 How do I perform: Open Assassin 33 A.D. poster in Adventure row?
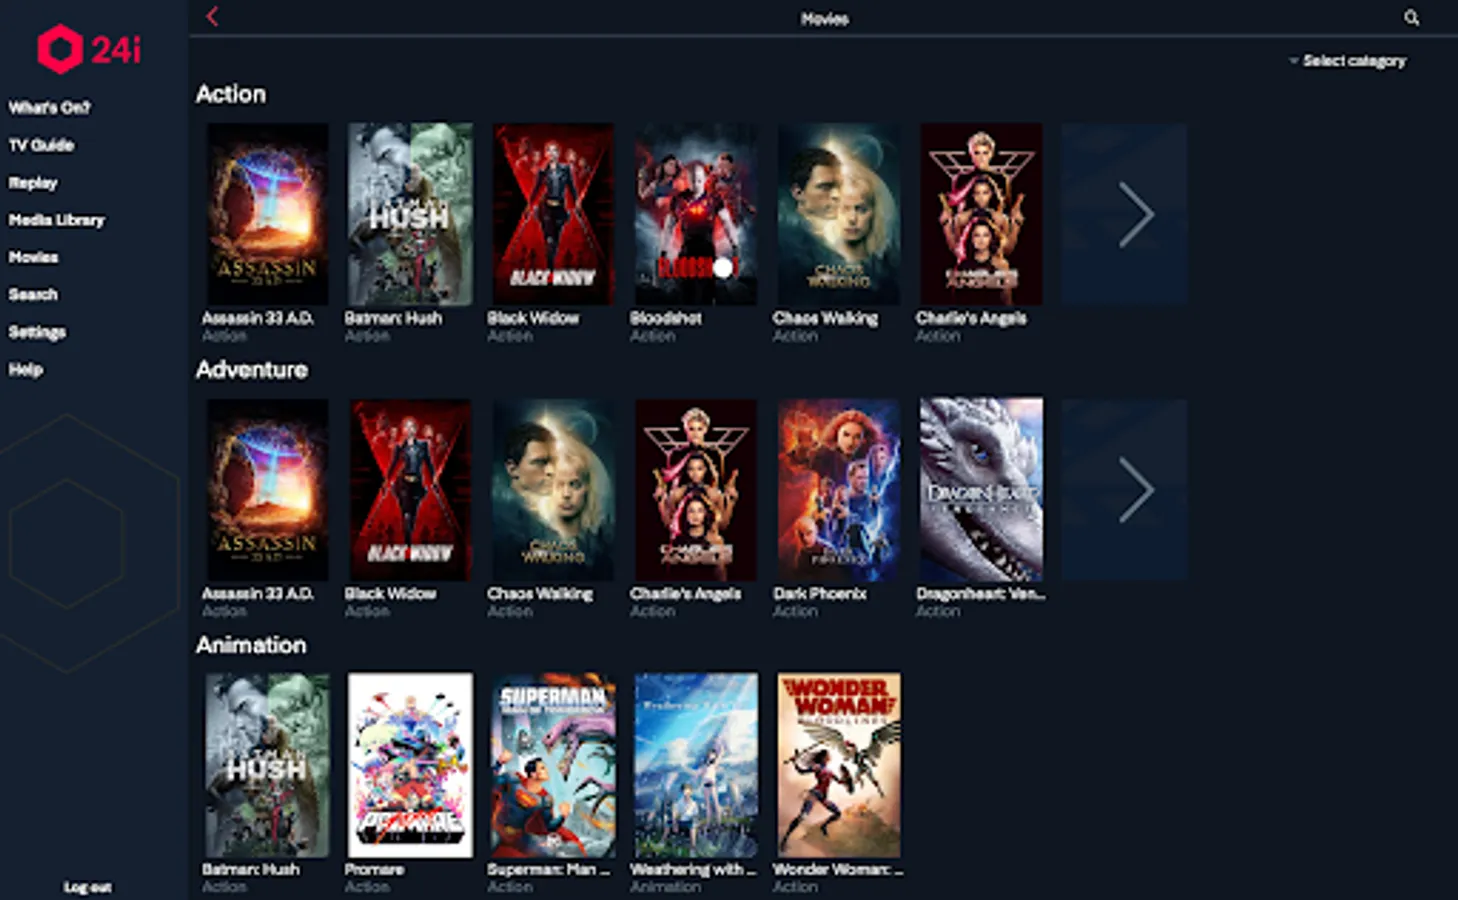coord(267,490)
